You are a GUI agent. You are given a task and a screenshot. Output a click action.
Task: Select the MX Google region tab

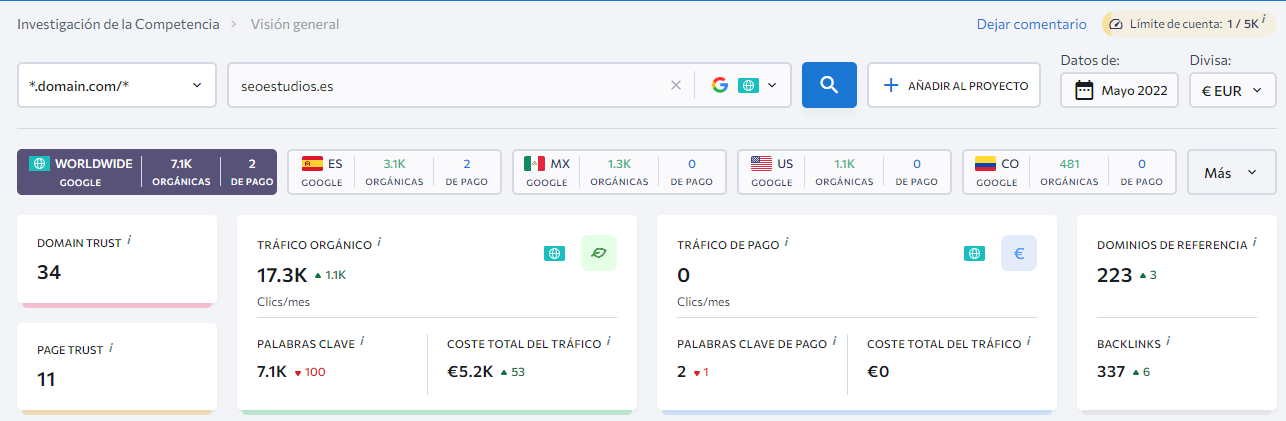coord(620,172)
